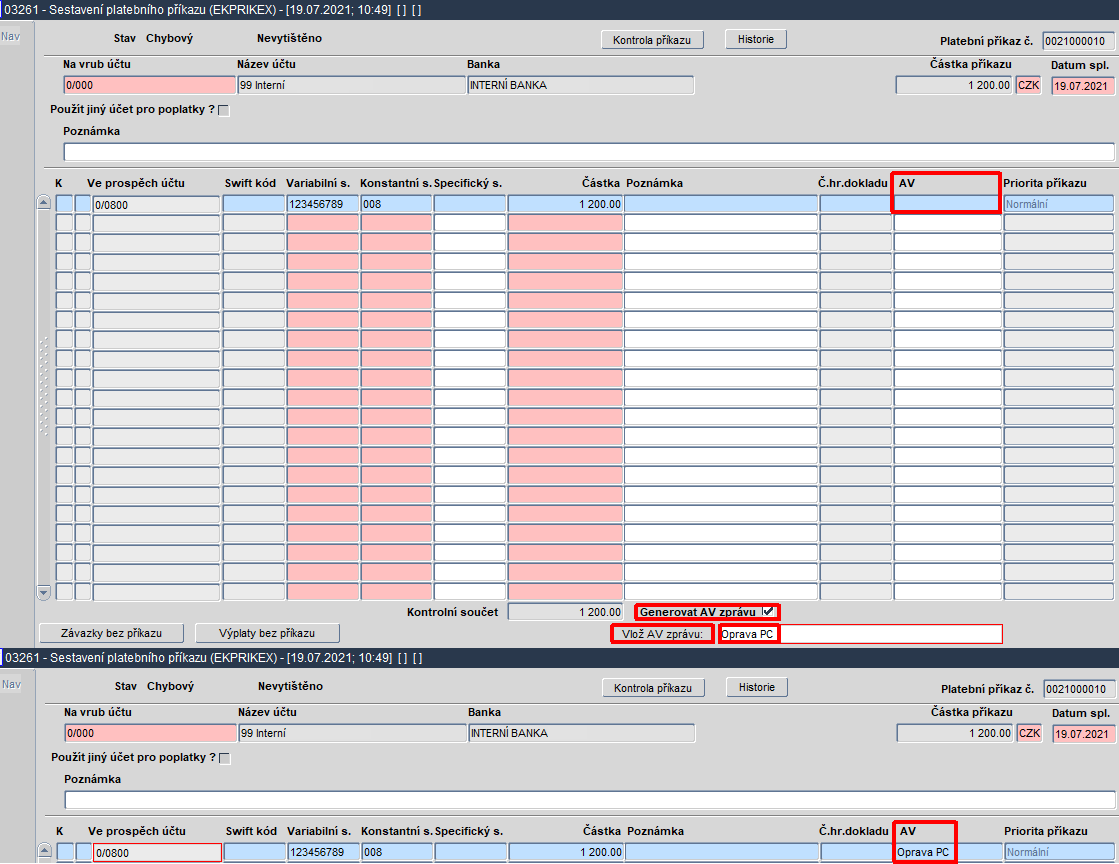Open Priorita příkazu Normální dropdown in lower grid
The height and width of the screenshot is (864, 1119).
coord(1060,852)
